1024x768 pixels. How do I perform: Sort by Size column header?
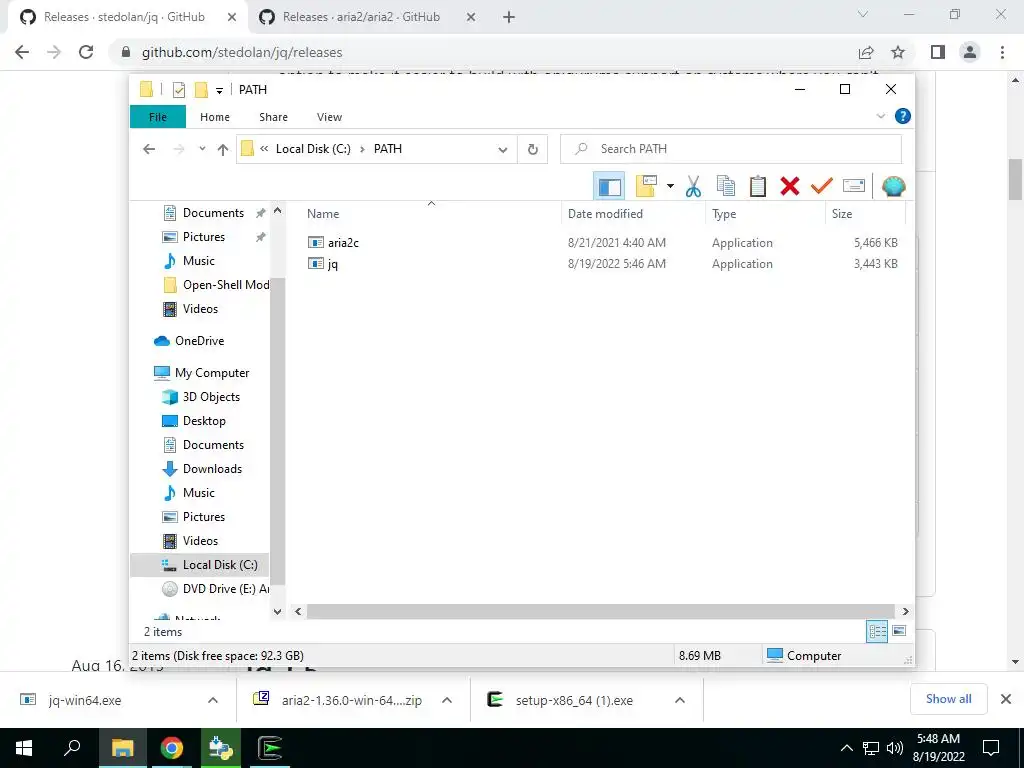pos(865,214)
